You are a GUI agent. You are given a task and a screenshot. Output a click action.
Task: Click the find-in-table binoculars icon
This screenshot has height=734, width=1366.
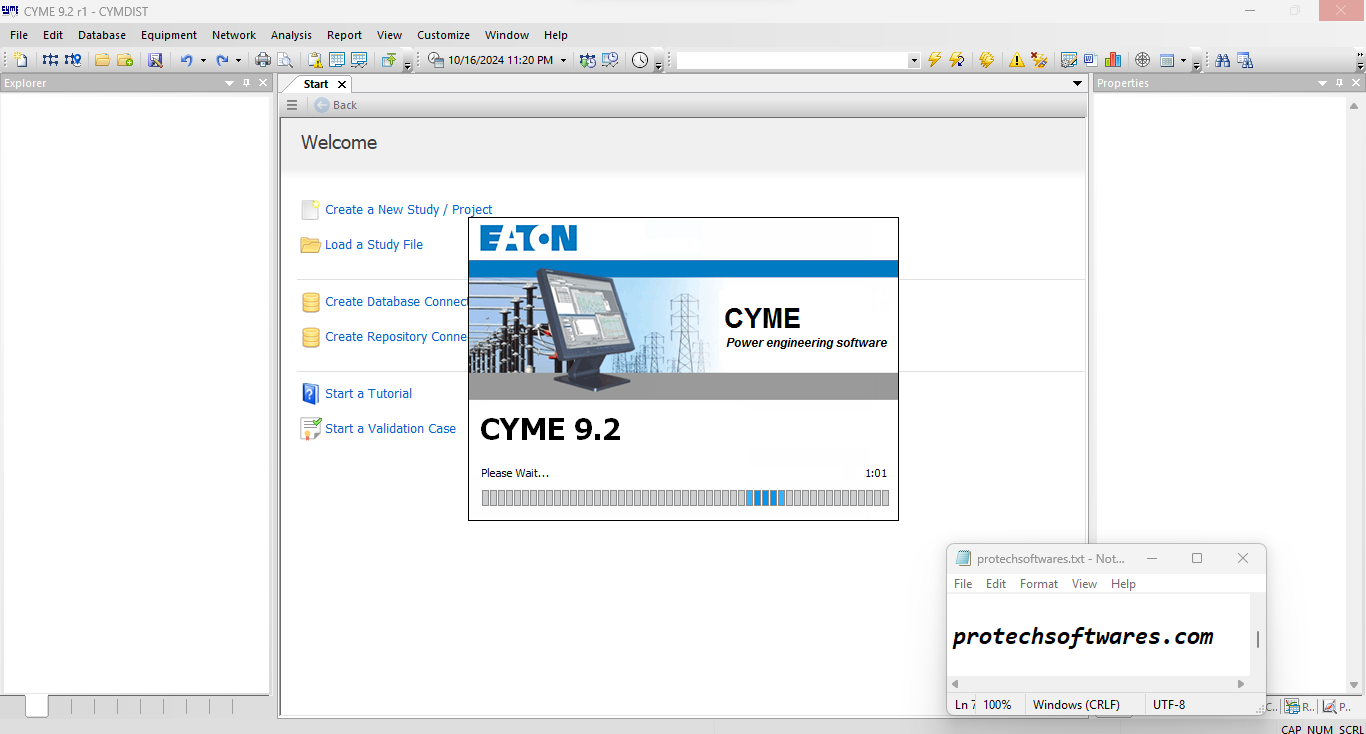click(x=1245, y=60)
